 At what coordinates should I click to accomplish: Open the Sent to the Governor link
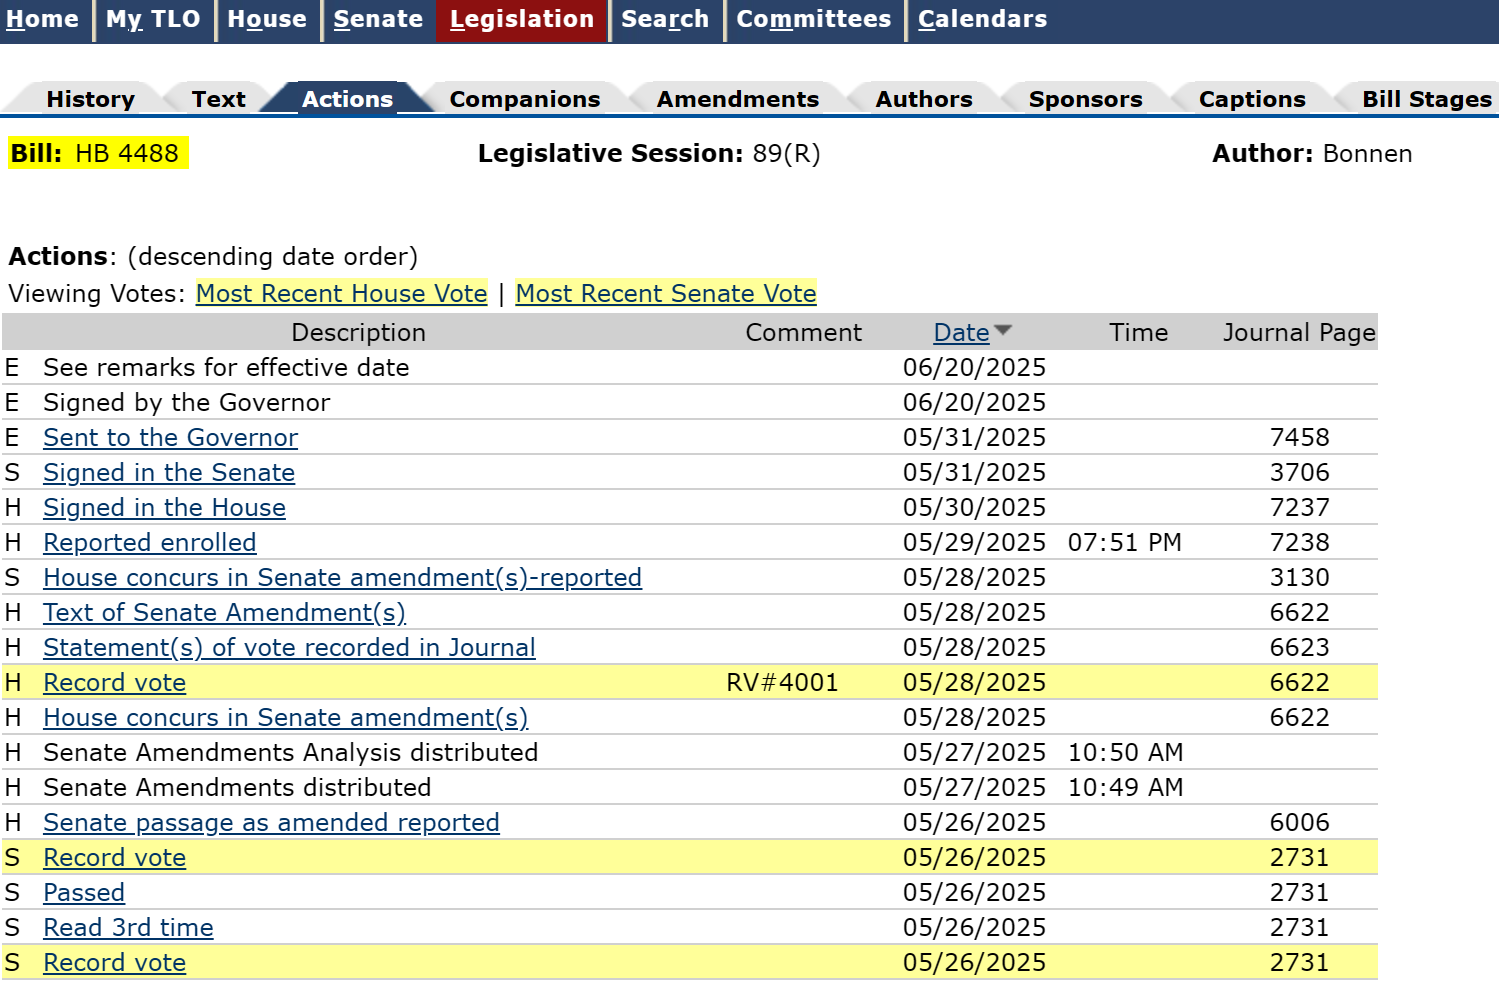(x=170, y=438)
